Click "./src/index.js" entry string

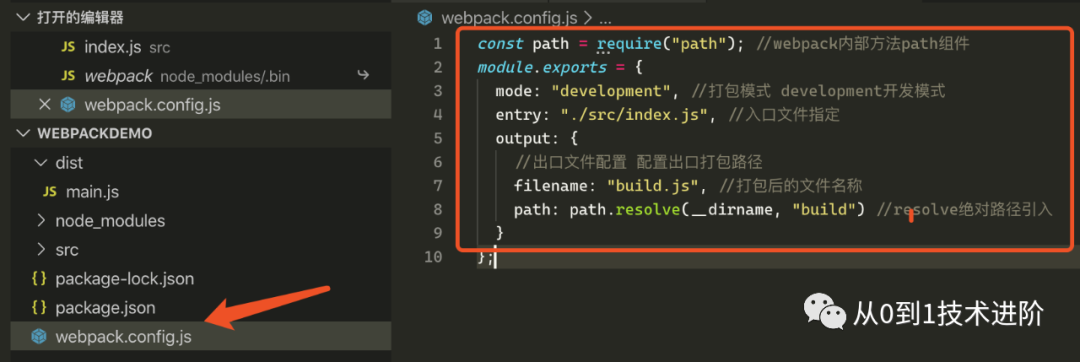(634, 115)
